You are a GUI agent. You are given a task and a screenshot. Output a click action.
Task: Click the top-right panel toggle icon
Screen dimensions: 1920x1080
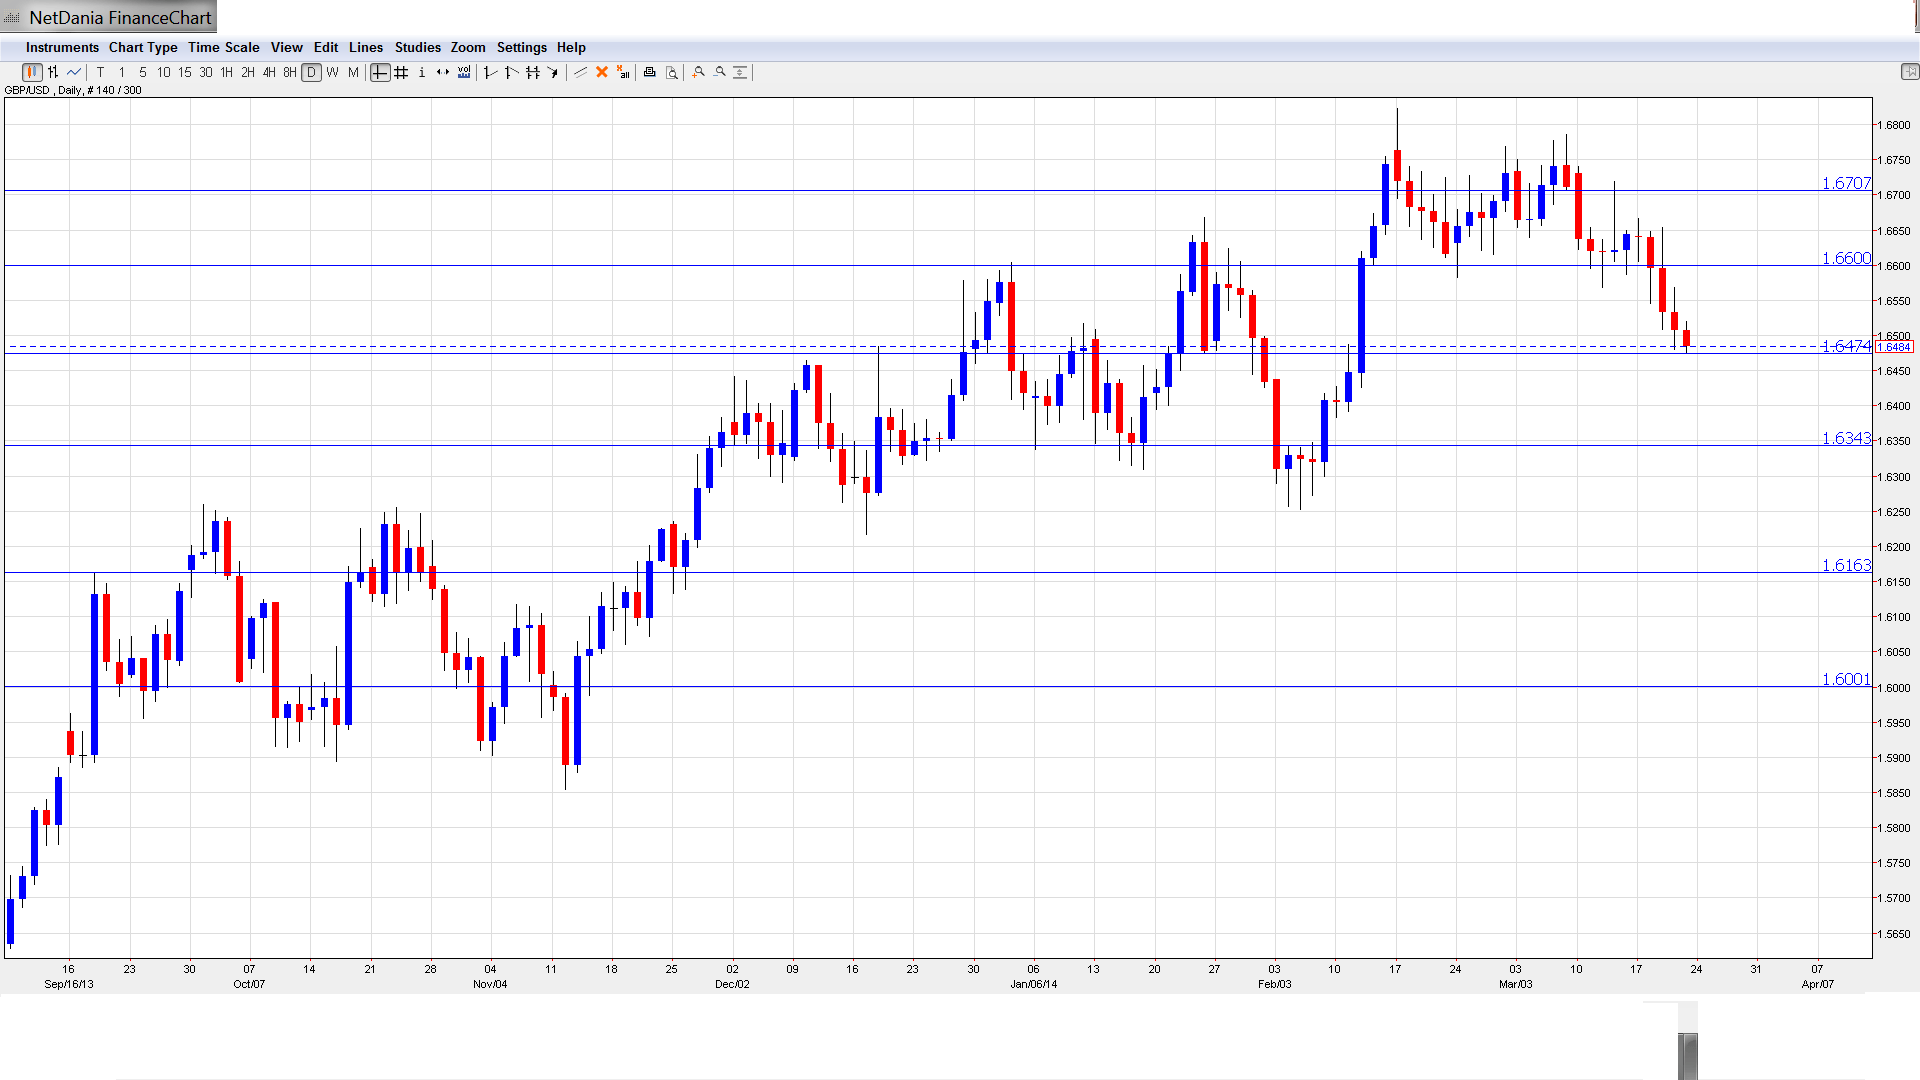coord(1909,72)
